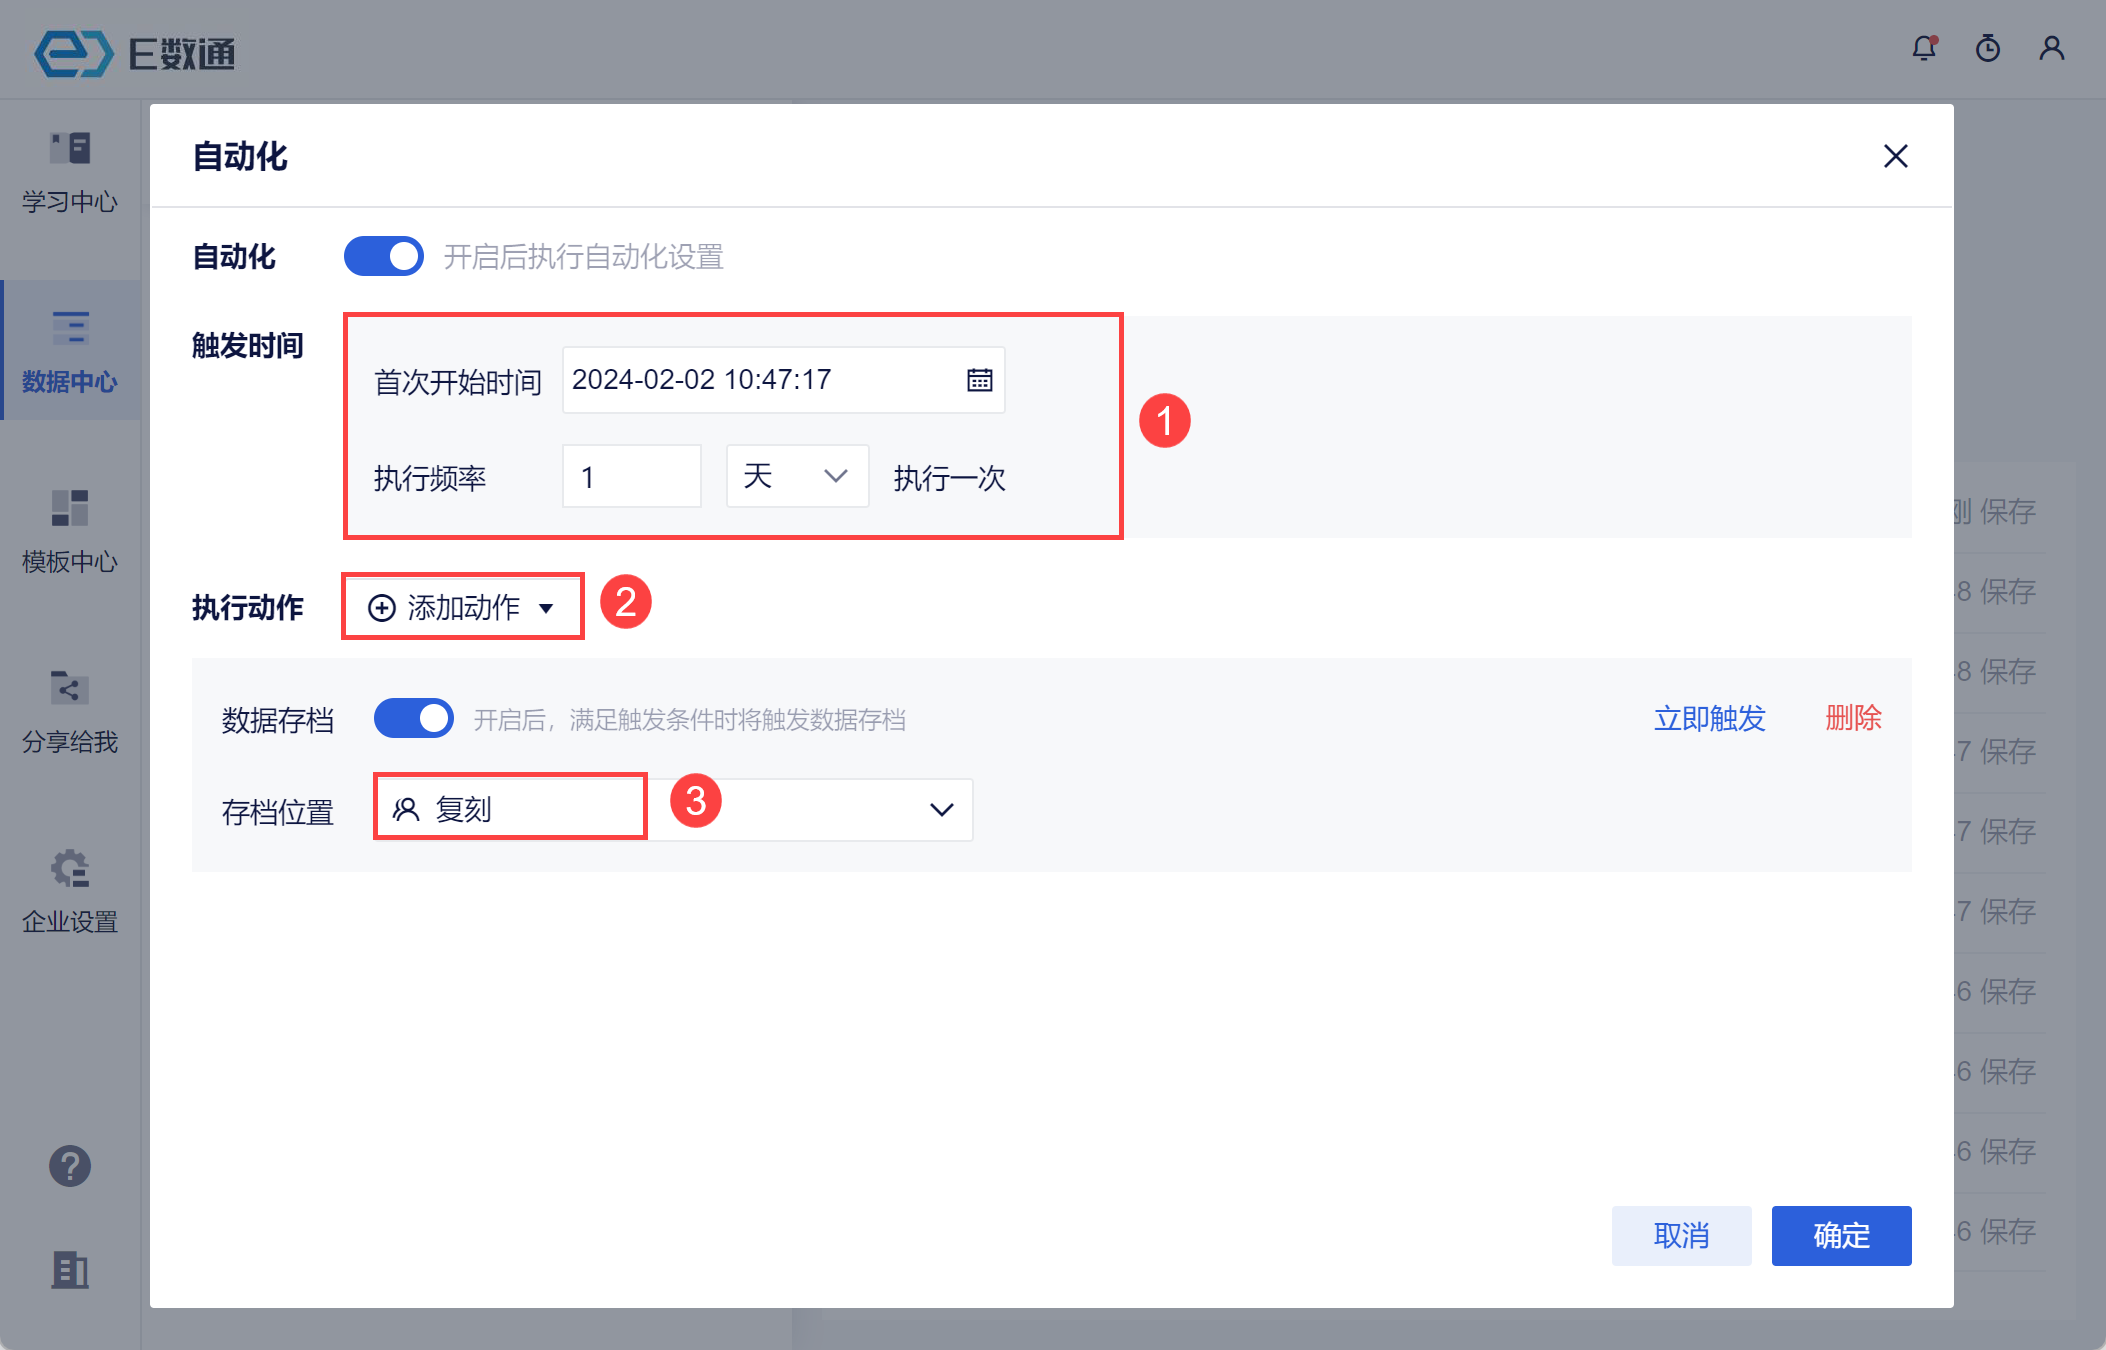The width and height of the screenshot is (2106, 1350).
Task: Expand the 天 frequency unit dropdown
Action: (797, 477)
